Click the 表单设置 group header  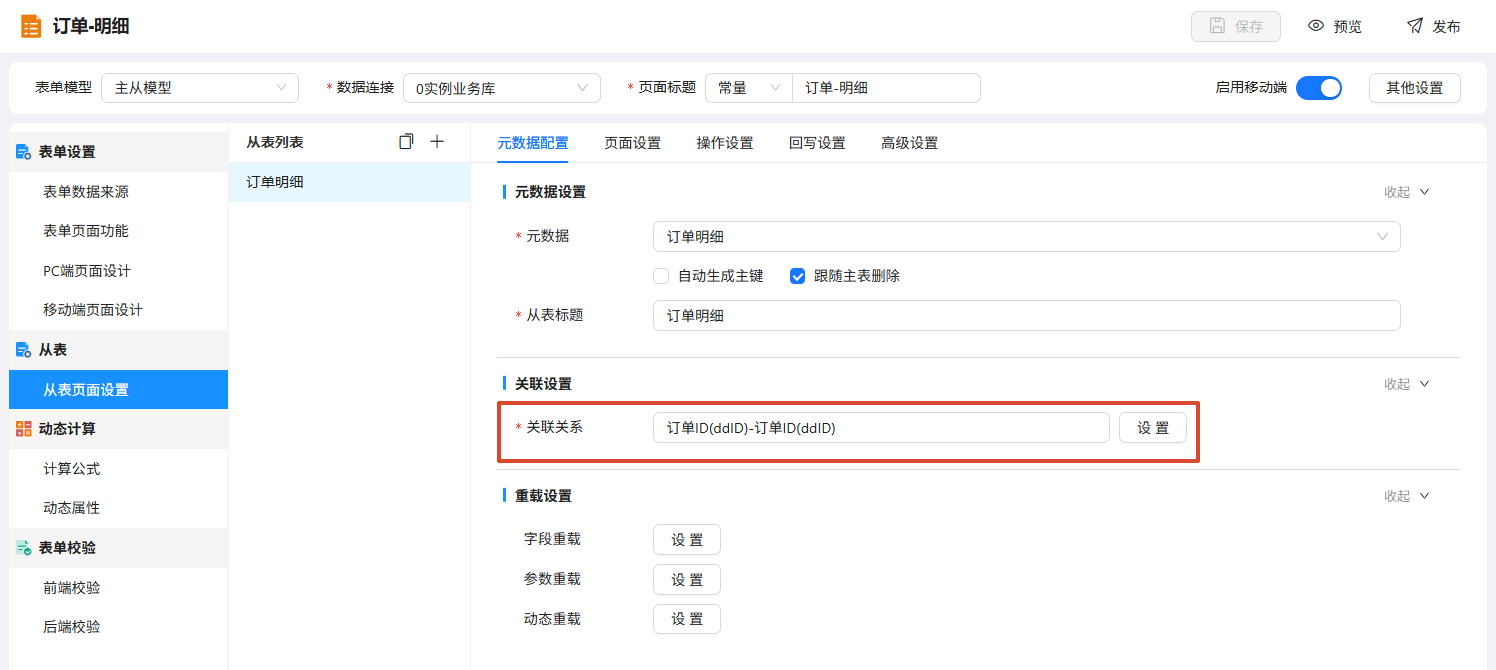pos(118,152)
